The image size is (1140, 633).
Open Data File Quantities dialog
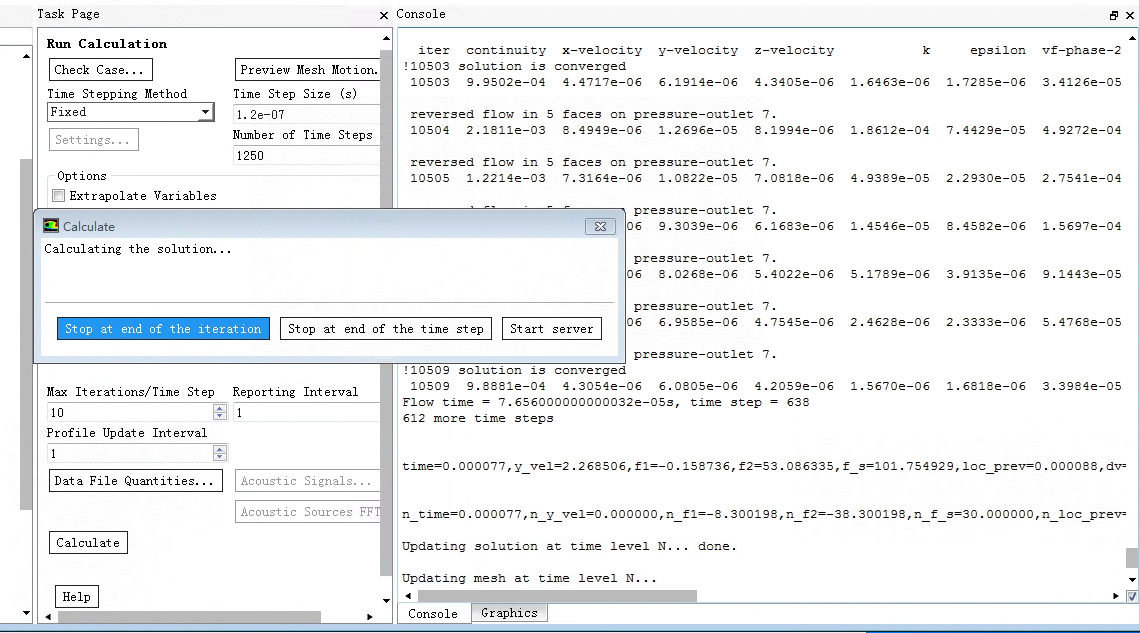135,481
